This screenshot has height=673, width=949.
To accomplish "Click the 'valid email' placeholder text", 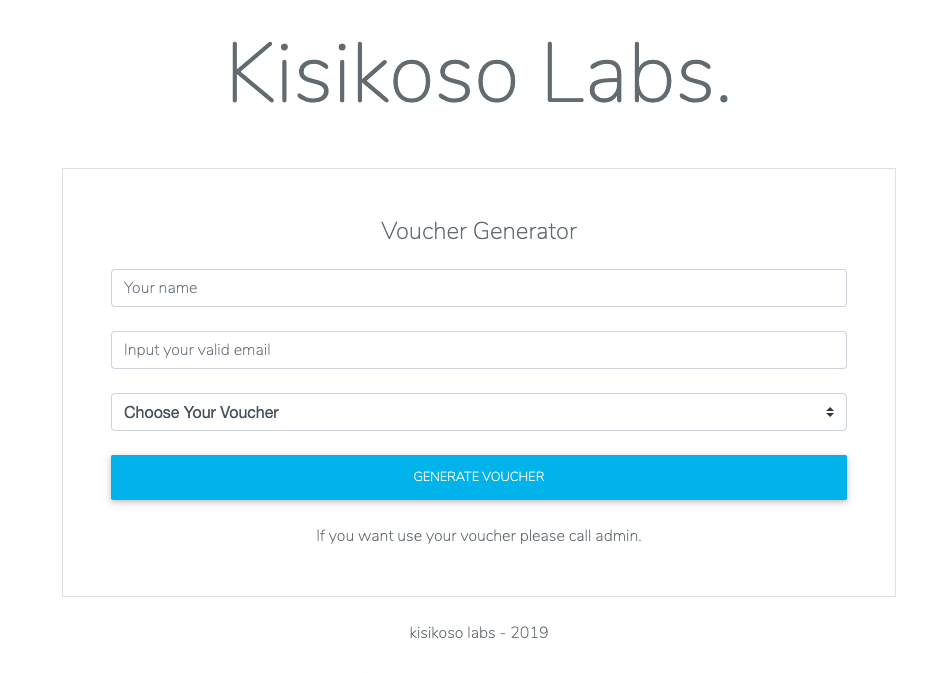I will pyautogui.click(x=235, y=350).
